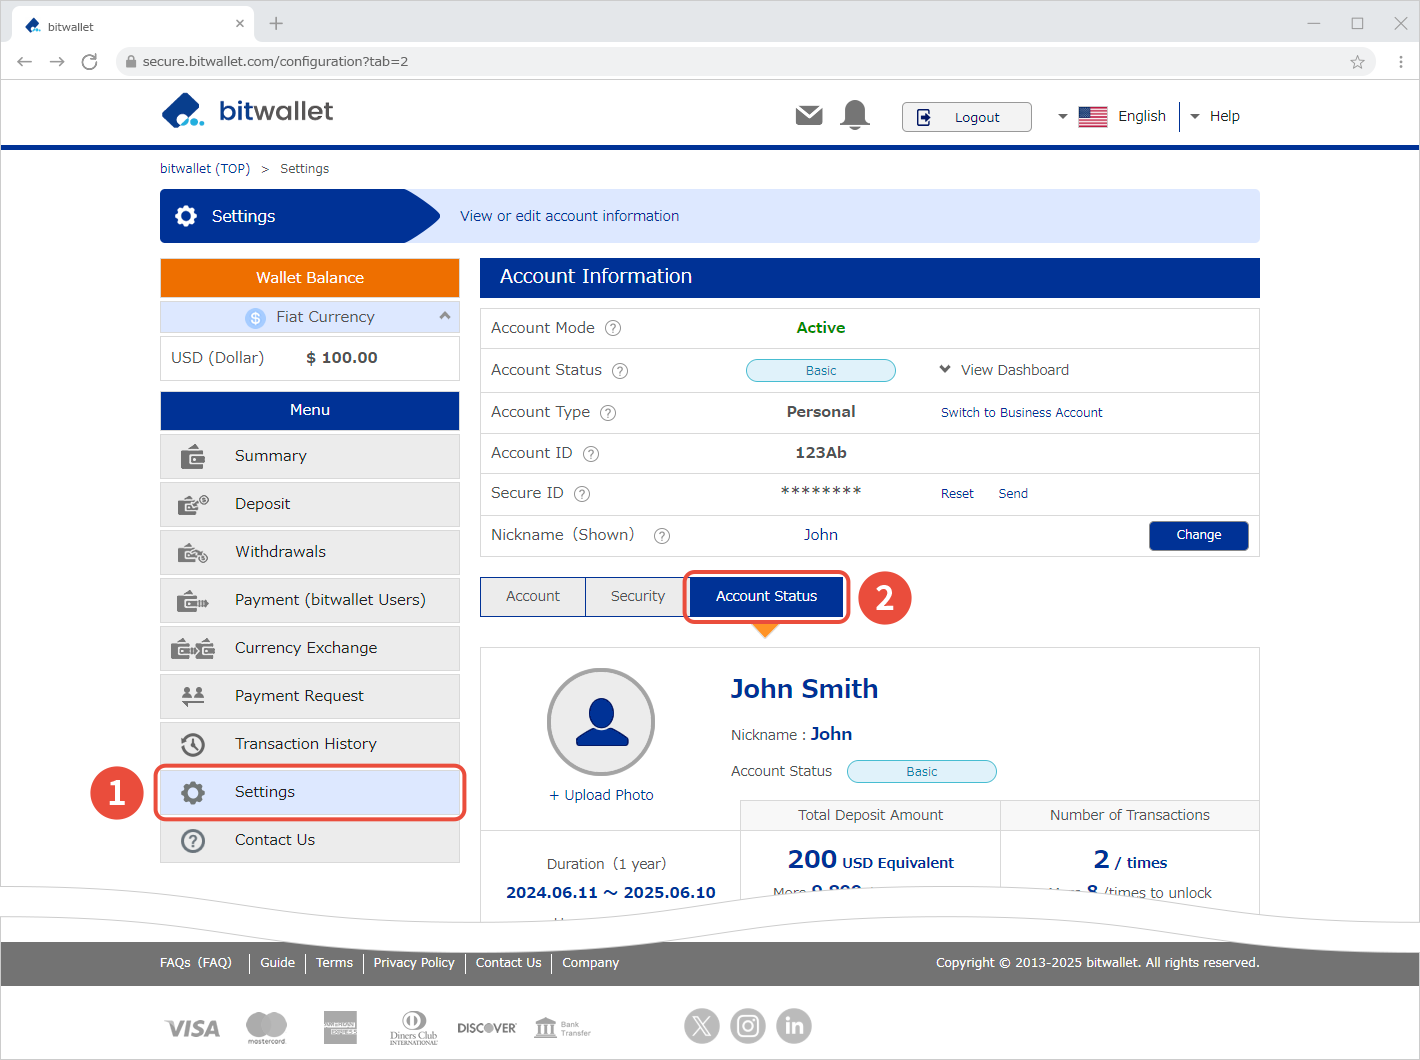Select the Account Status tab
The height and width of the screenshot is (1060, 1420).
[766, 596]
